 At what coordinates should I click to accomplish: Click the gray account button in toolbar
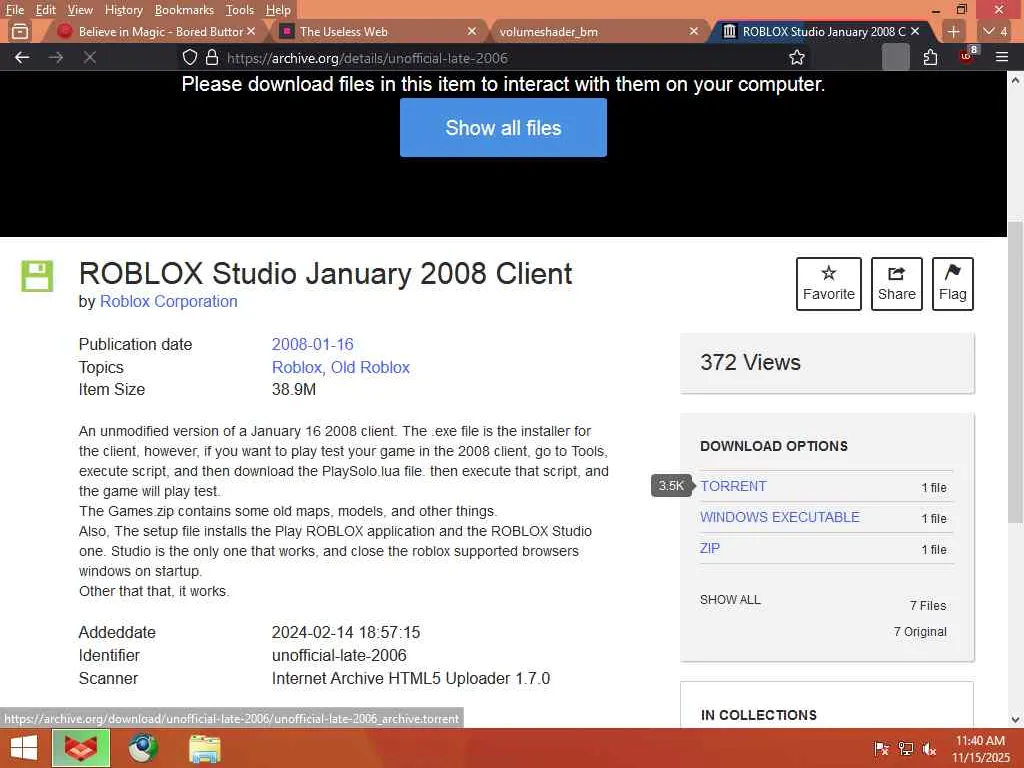click(895, 57)
